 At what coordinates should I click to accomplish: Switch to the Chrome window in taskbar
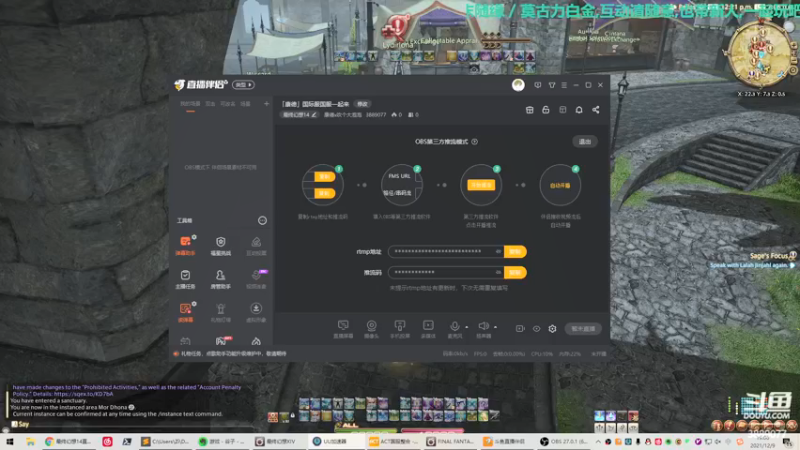pyautogui.click(x=68, y=442)
